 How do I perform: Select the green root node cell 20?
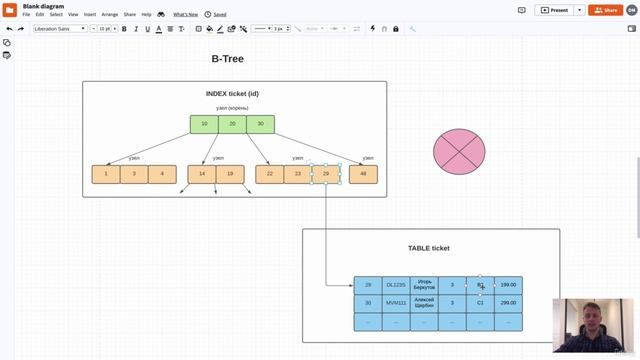[x=232, y=124]
